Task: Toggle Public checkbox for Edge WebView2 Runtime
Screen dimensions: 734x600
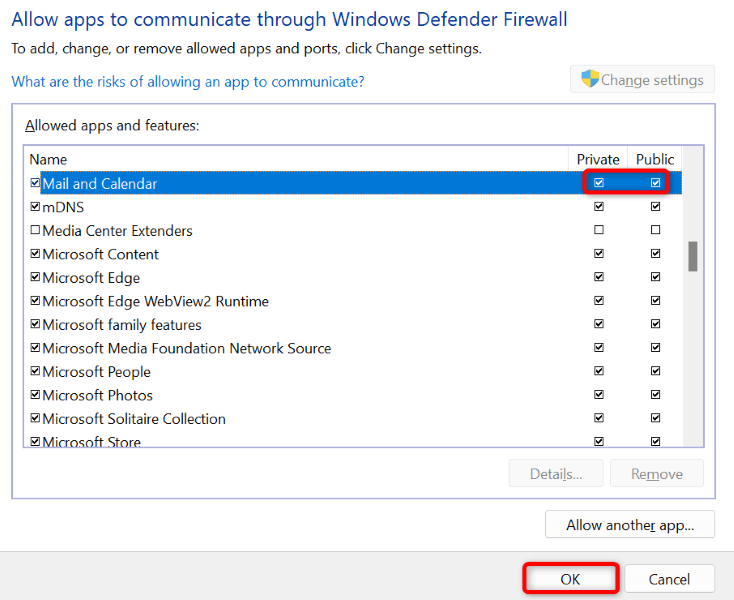Action: tap(655, 300)
